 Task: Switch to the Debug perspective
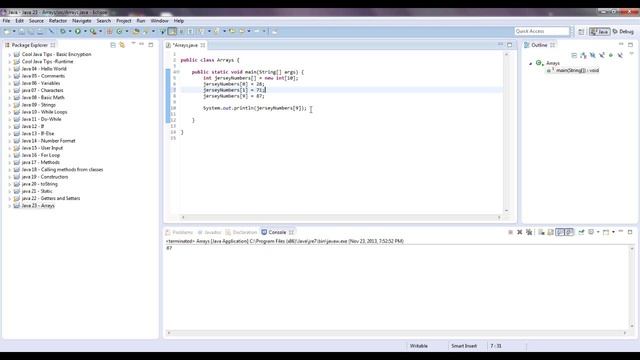pos(623,31)
